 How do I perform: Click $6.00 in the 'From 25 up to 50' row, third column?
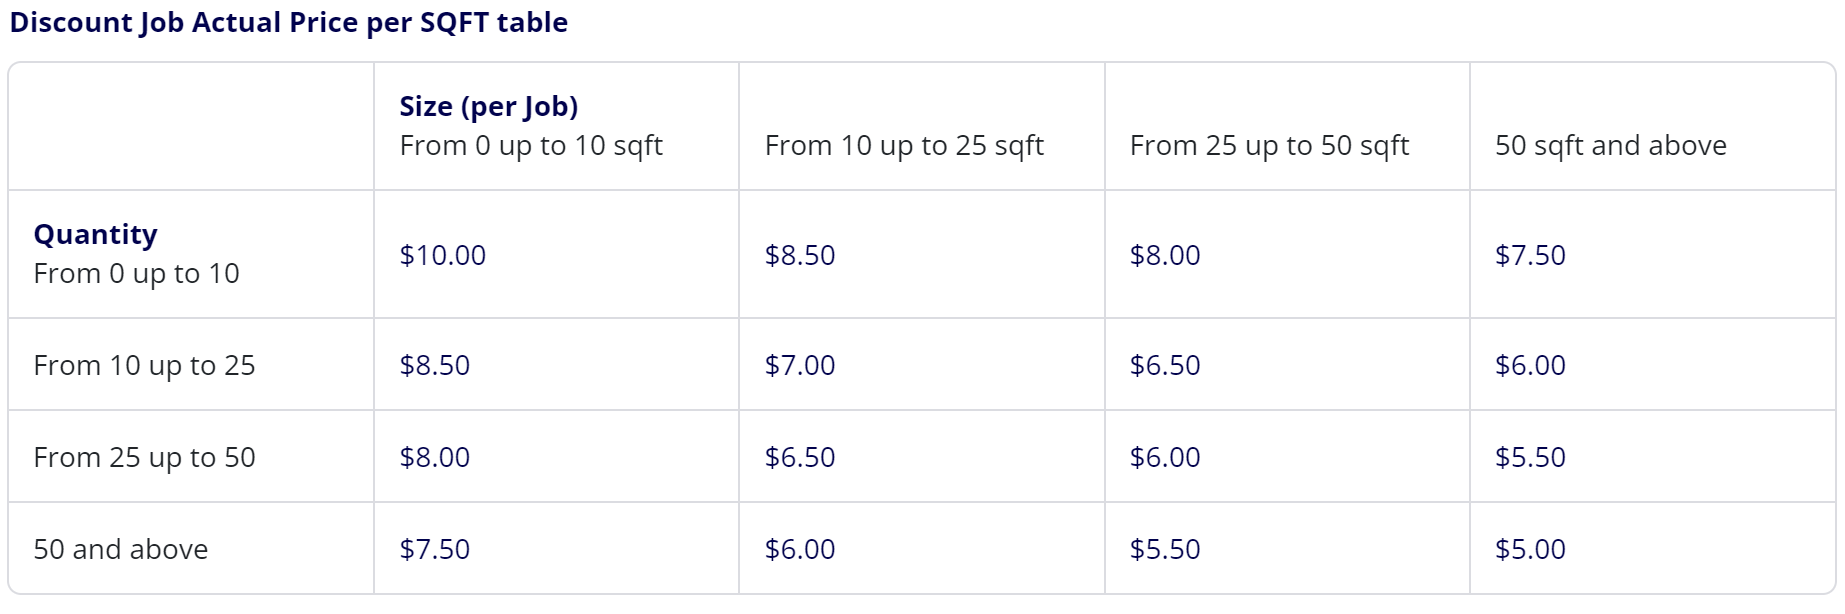coord(1165,457)
